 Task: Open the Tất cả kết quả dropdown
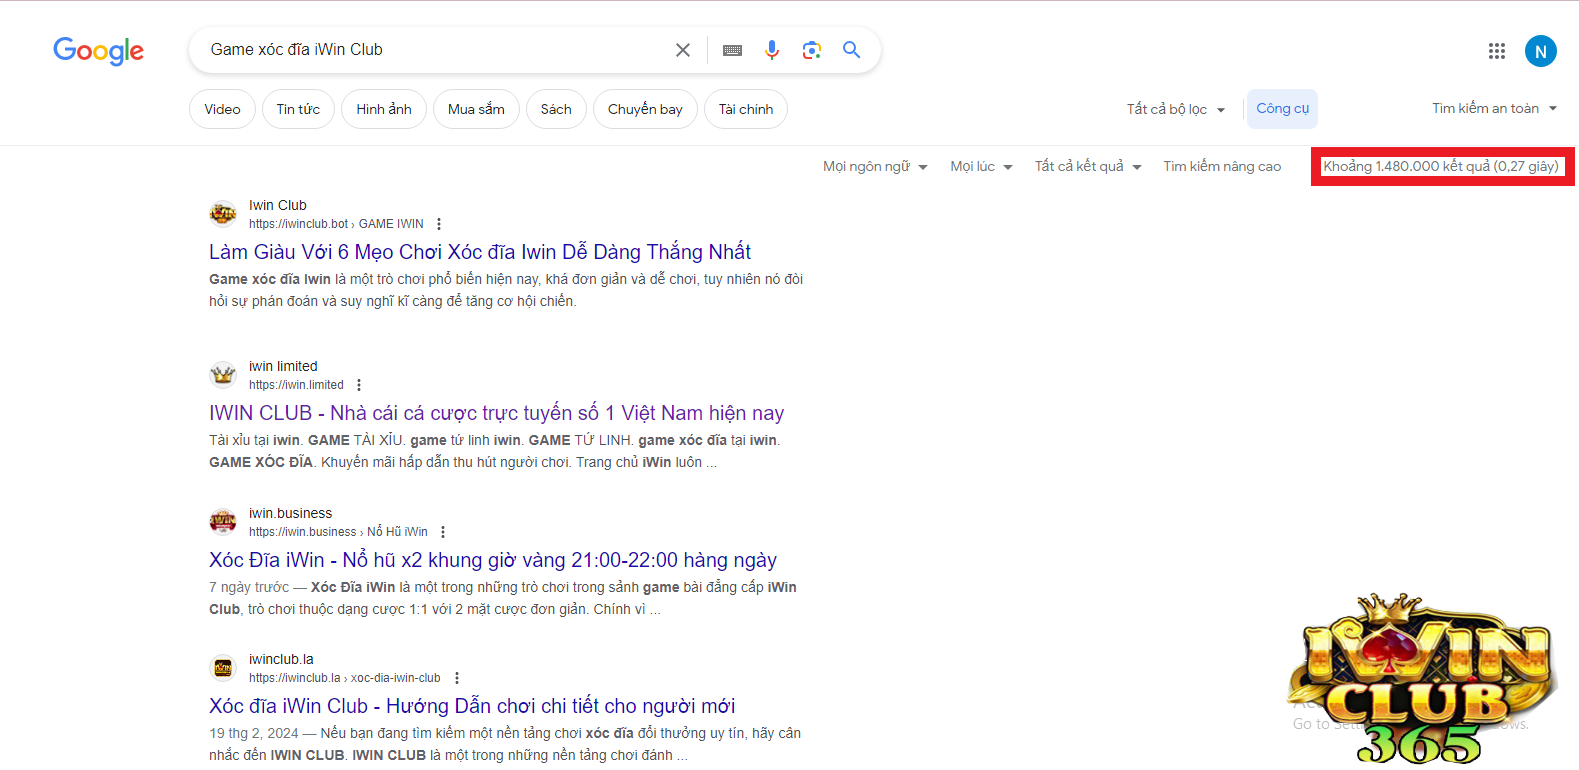1088,166
